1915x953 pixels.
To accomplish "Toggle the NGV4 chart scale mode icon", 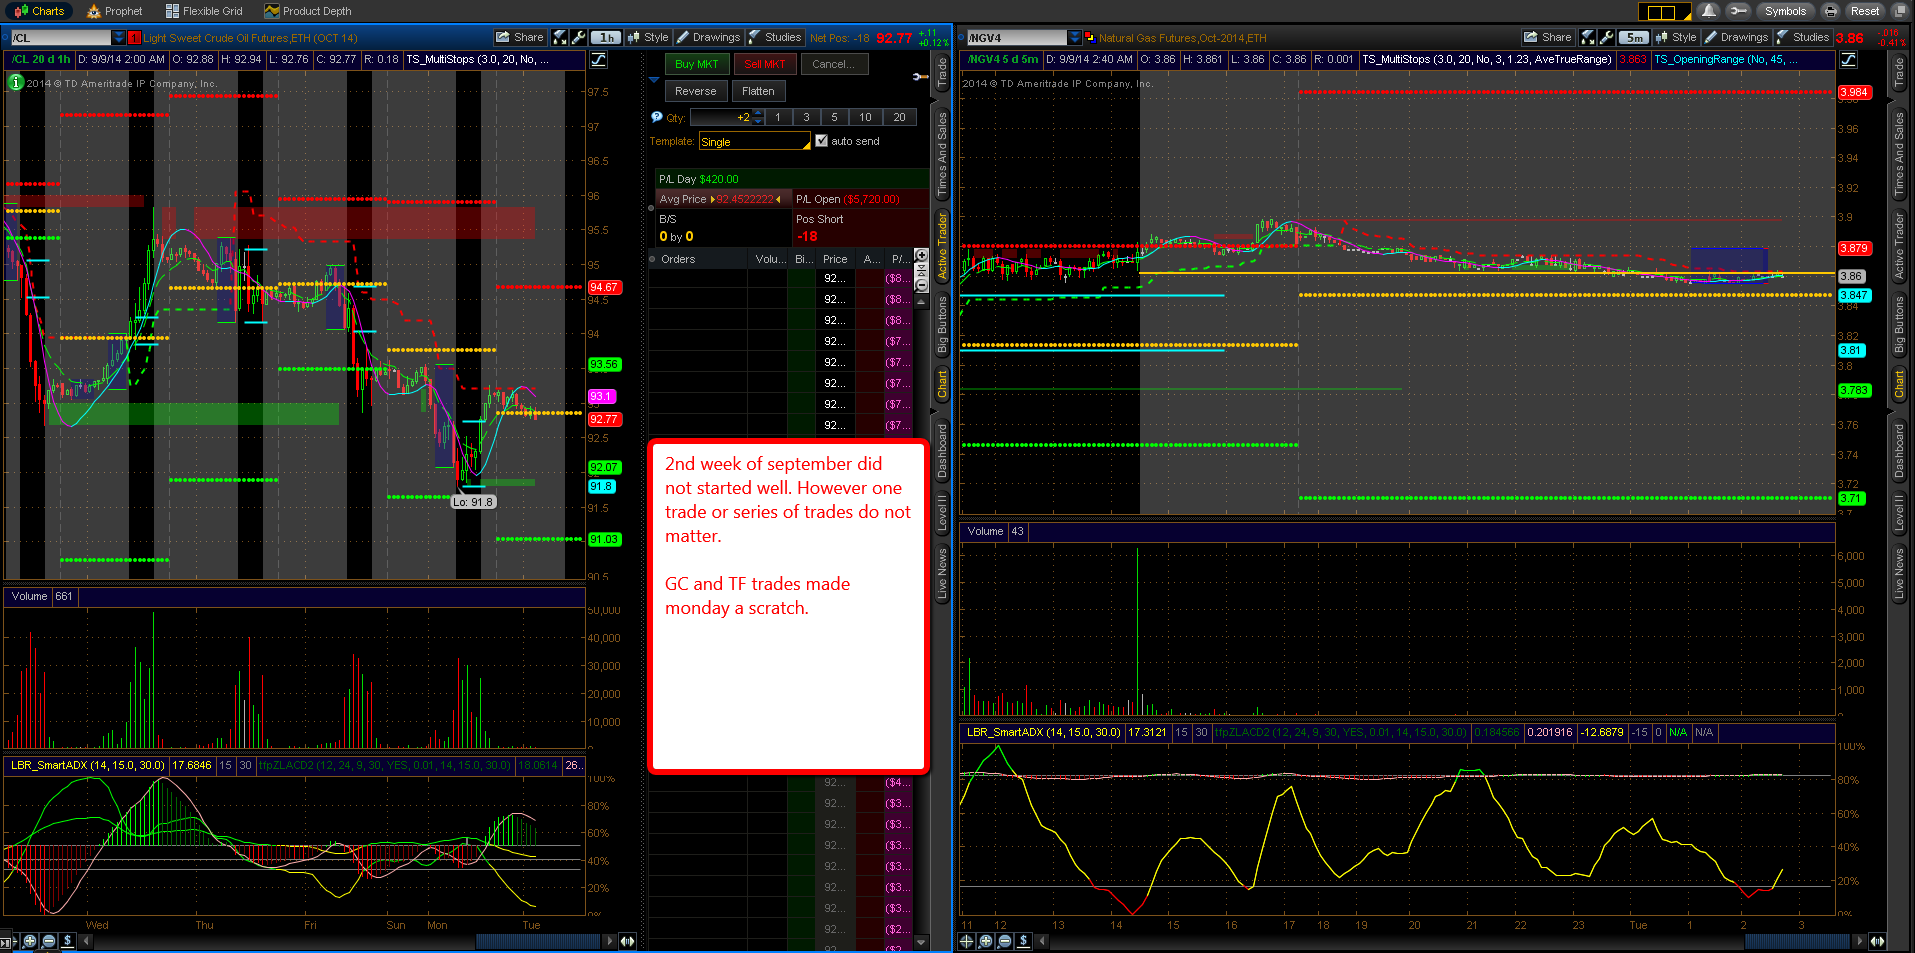I will click(1848, 60).
